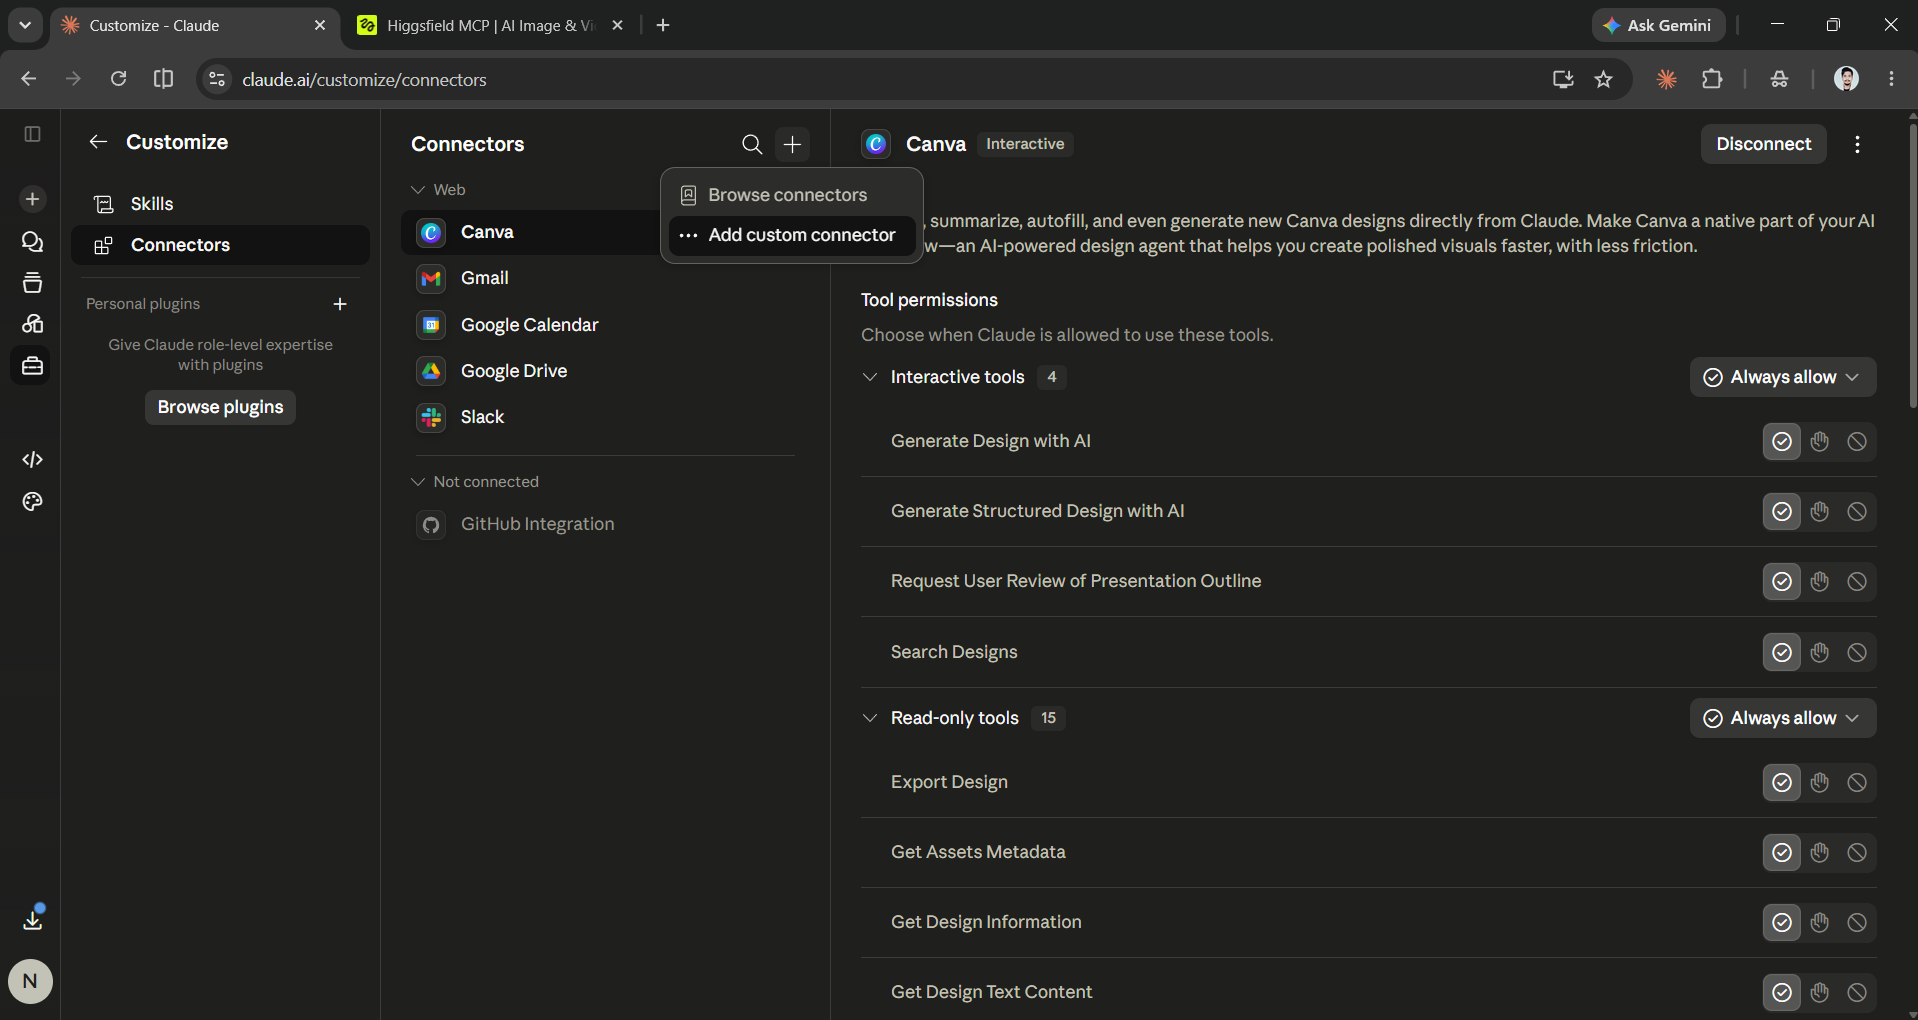Open browser side panel split icon
Screen dimensions: 1918x1020
[x=163, y=79]
